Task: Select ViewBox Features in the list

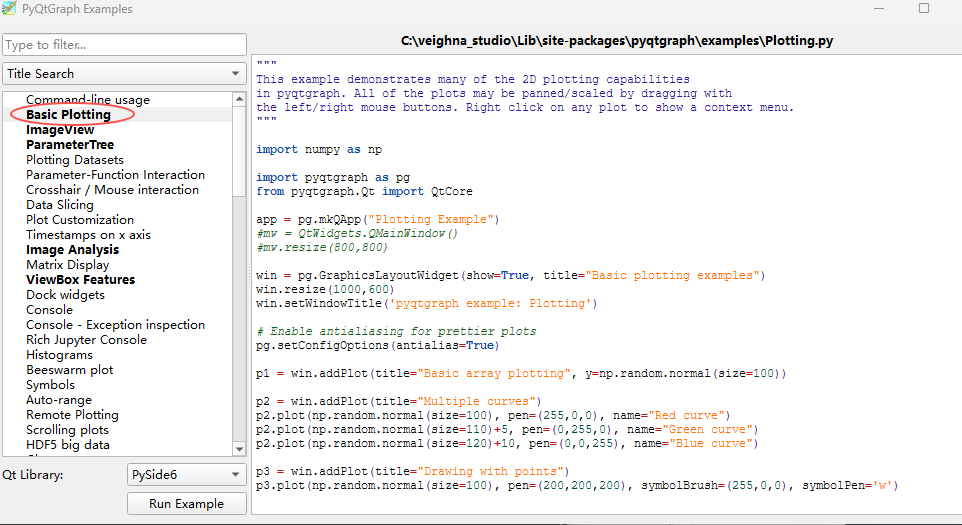Action: coord(80,280)
